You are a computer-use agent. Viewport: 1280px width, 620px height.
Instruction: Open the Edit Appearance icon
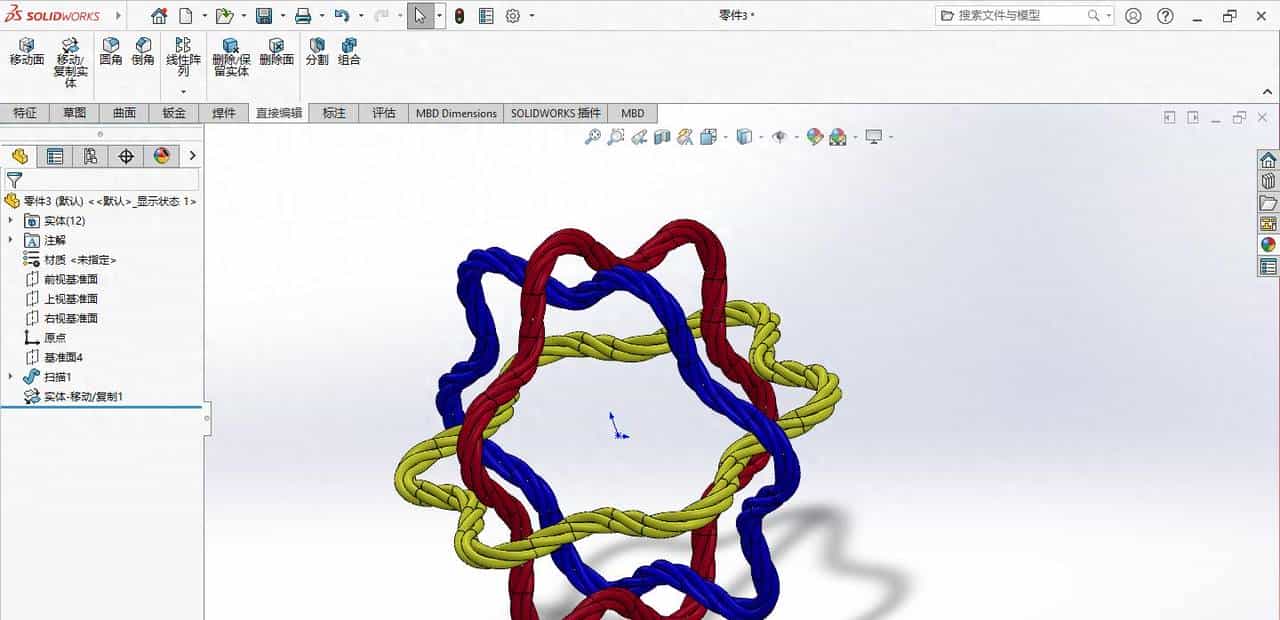tap(815, 137)
